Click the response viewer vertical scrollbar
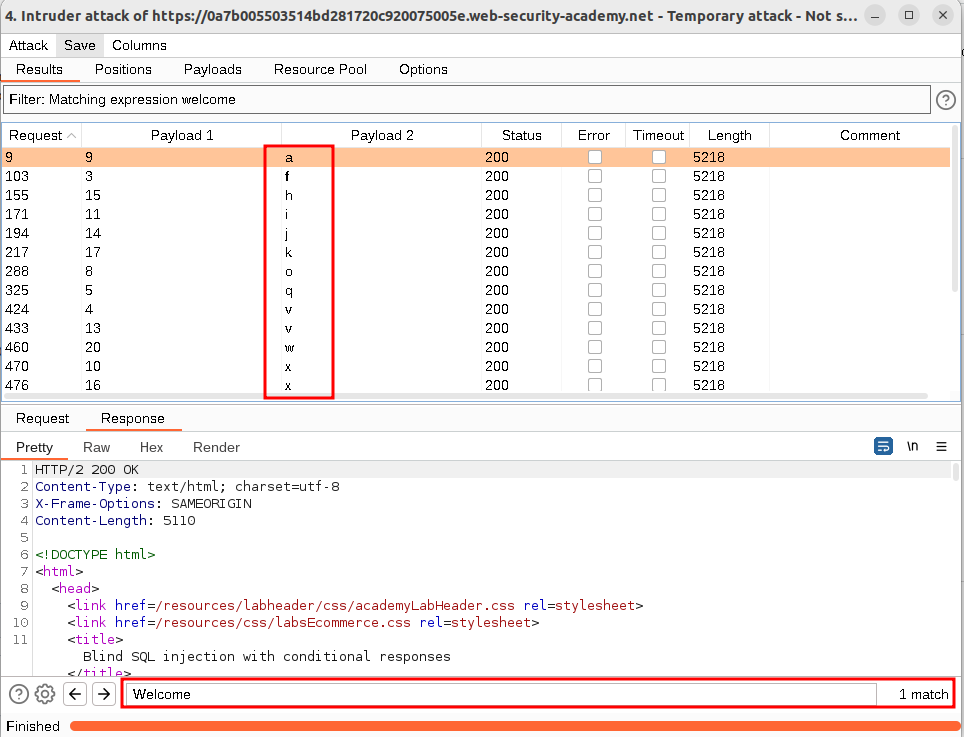 955,472
